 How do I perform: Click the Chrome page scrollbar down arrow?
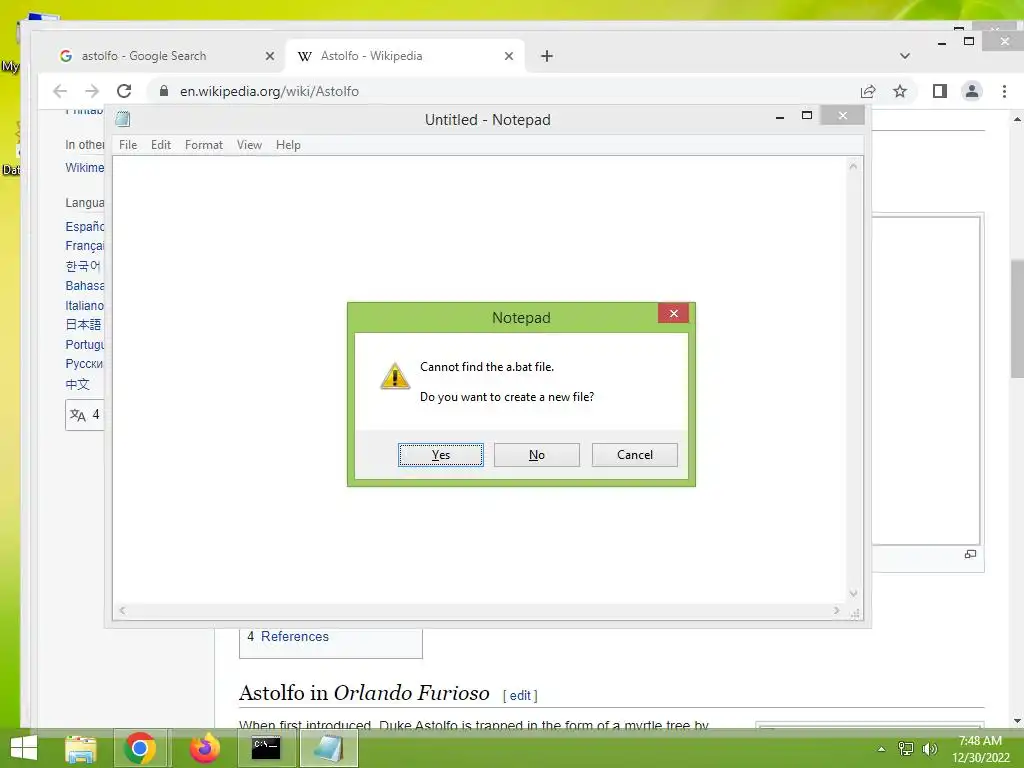(x=1017, y=721)
